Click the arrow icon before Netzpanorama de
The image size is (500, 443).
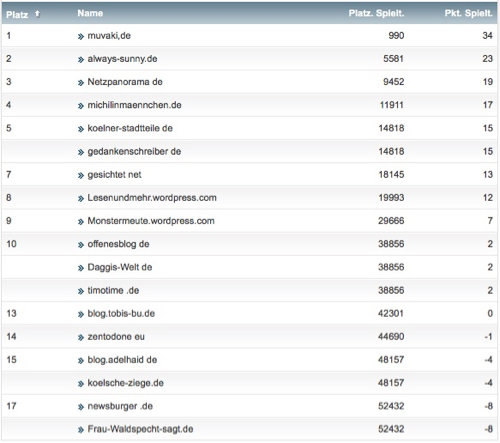click(x=81, y=83)
